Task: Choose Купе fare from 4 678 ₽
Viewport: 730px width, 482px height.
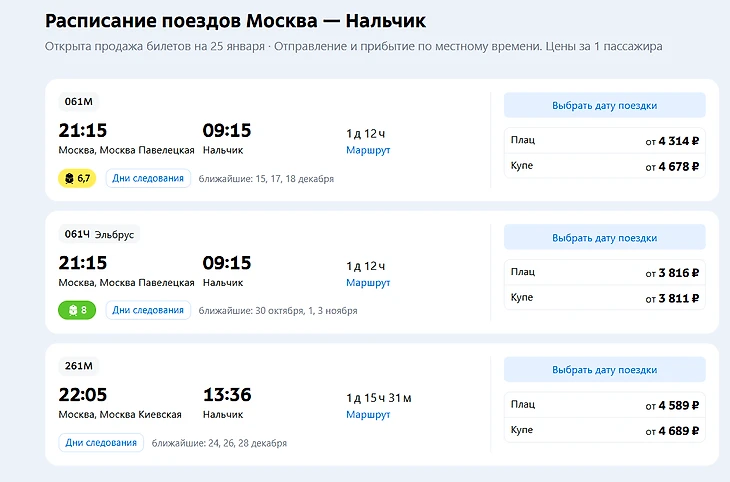Action: (604, 166)
